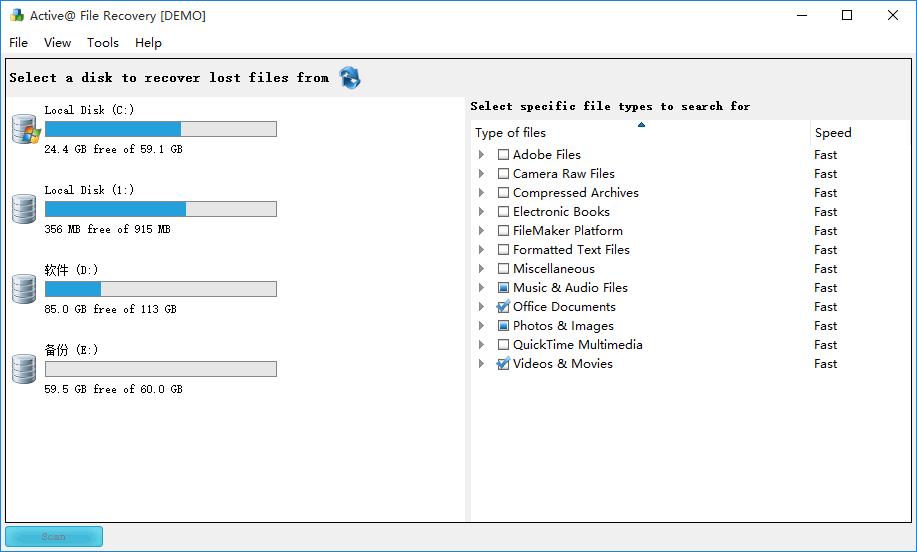Select the Local Disk (1:) drive icon
Image resolution: width=917 pixels, height=552 pixels.
pos(24,209)
